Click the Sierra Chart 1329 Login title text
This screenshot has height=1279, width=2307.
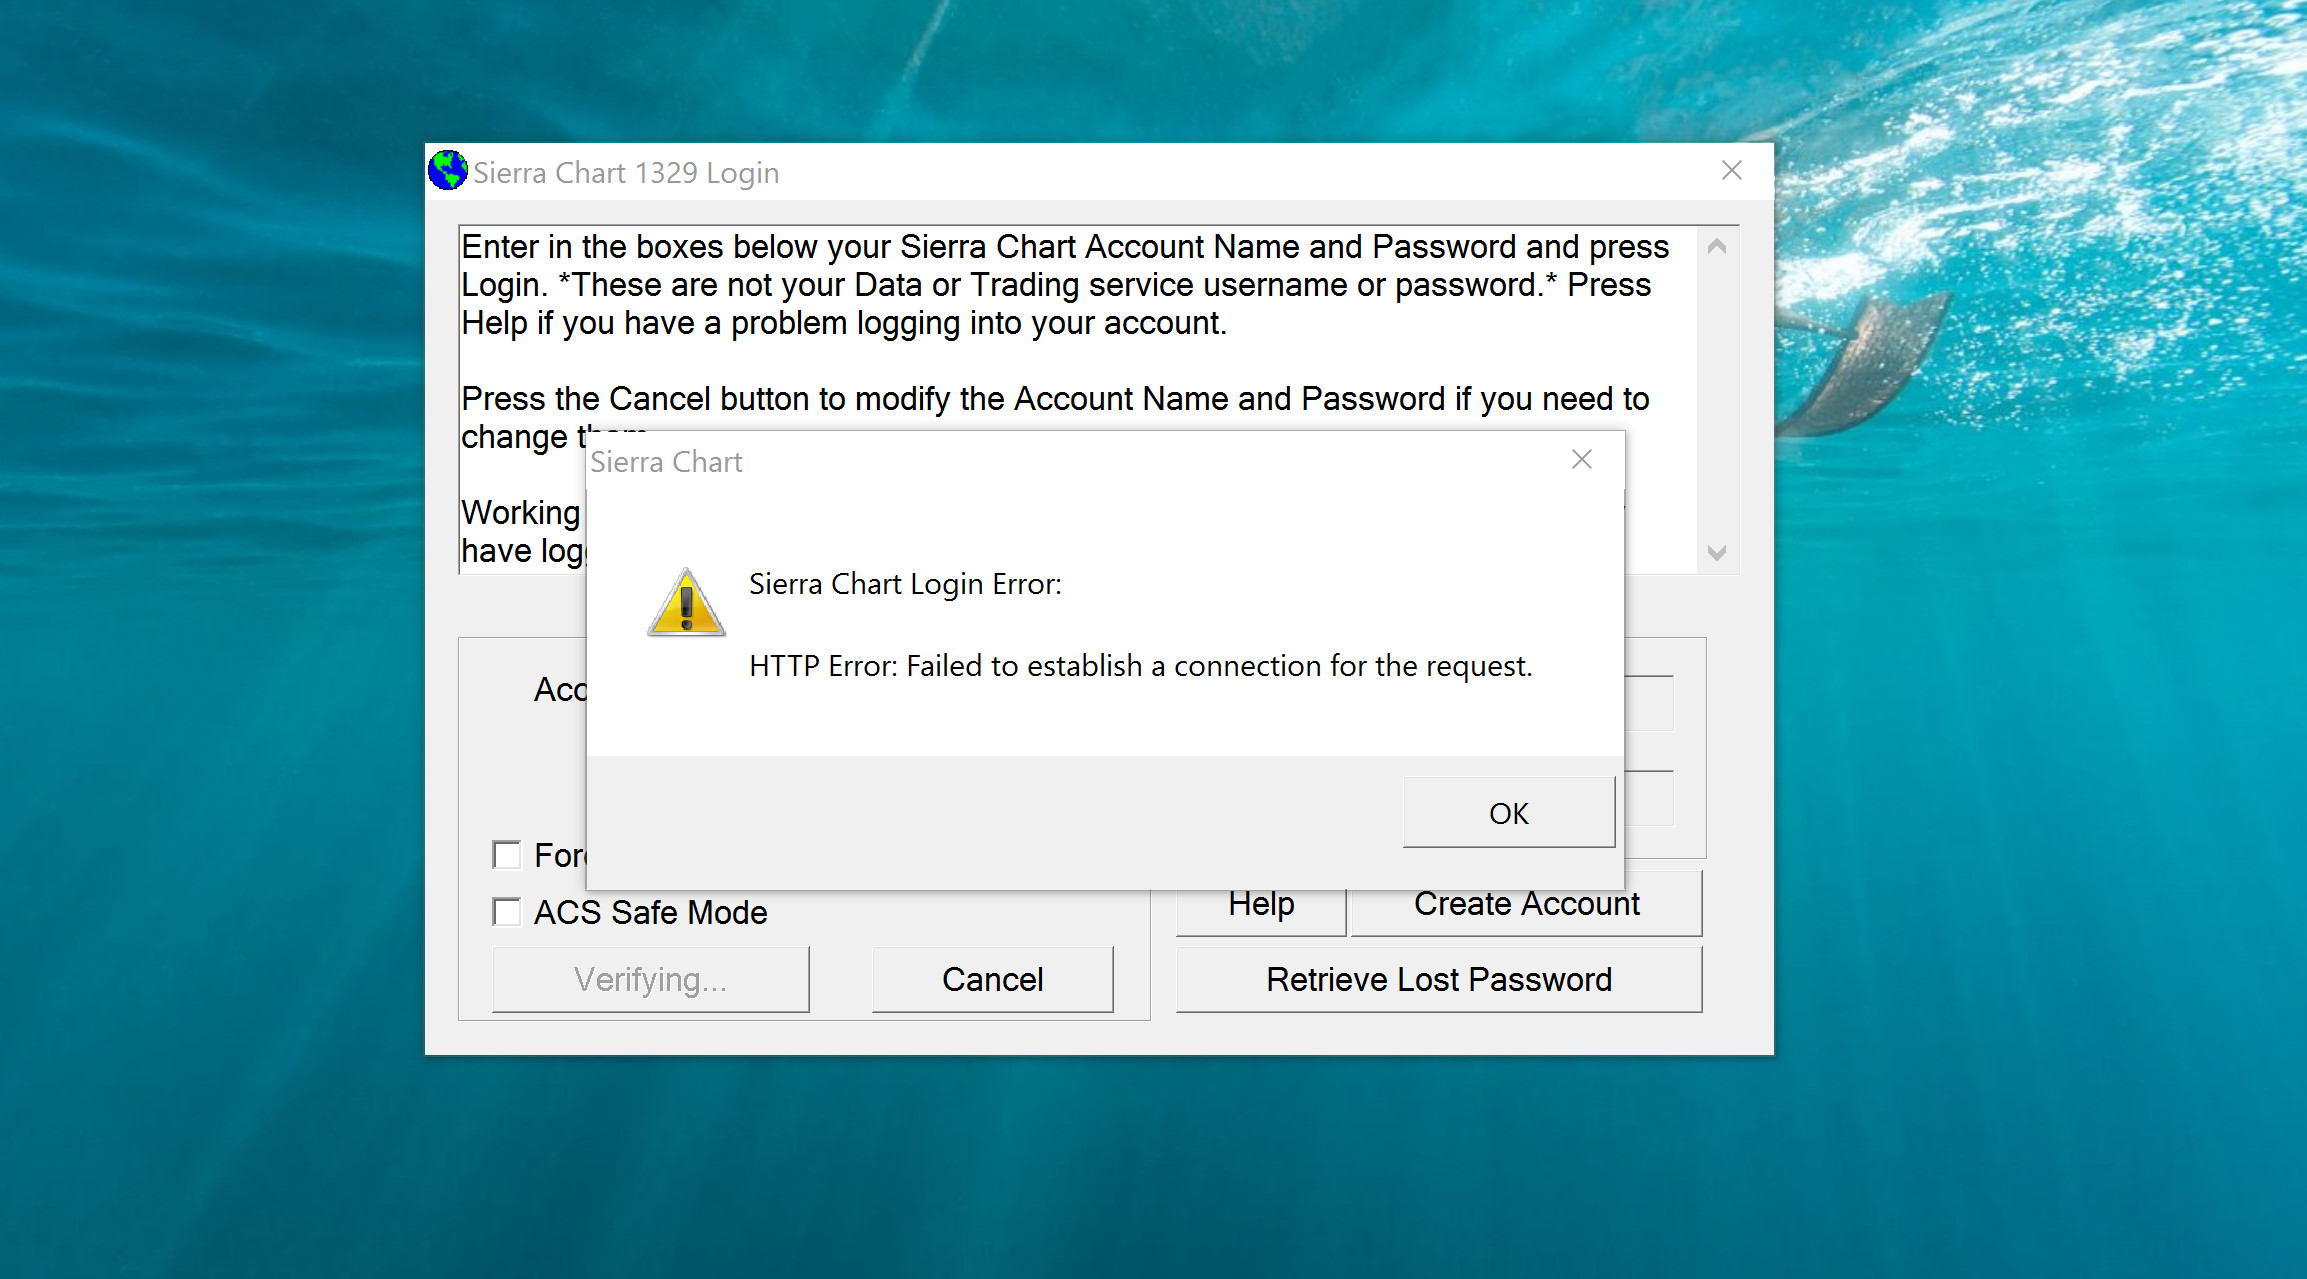626,173
